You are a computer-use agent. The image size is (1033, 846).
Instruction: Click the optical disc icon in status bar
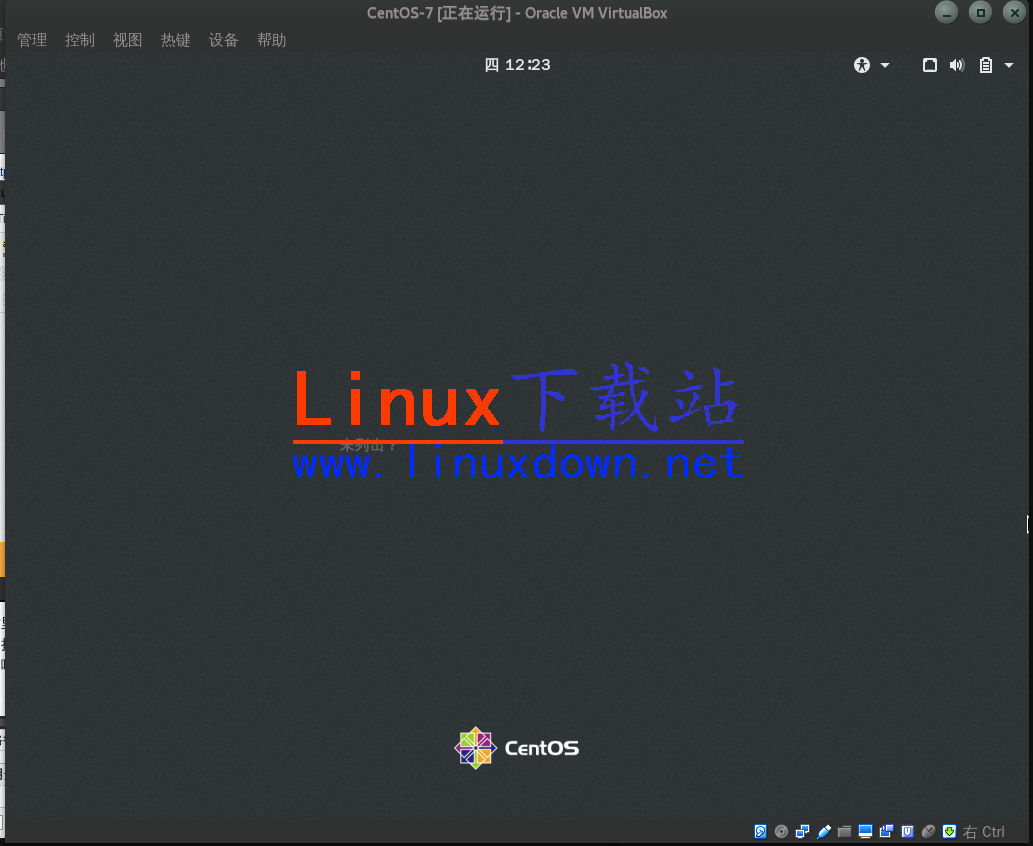(x=781, y=832)
